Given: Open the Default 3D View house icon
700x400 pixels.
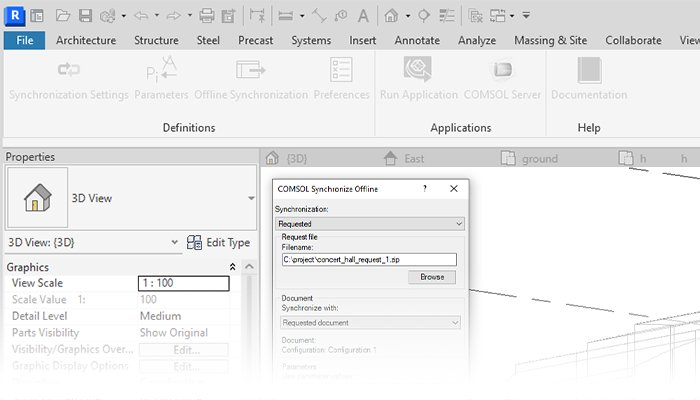Looking at the screenshot, I should tap(392, 16).
